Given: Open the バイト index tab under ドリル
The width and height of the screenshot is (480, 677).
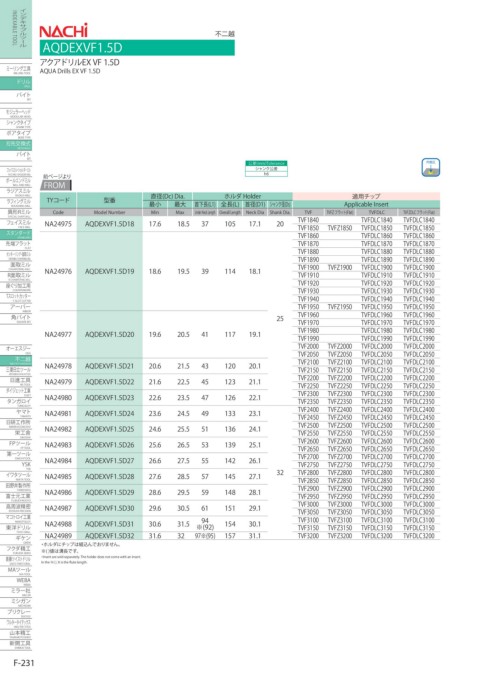Looking at the screenshot, I should (16, 95).
